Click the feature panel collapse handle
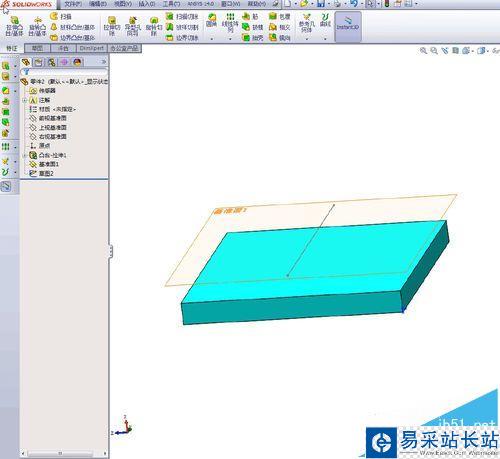The width and height of the screenshot is (500, 459). click(111, 251)
